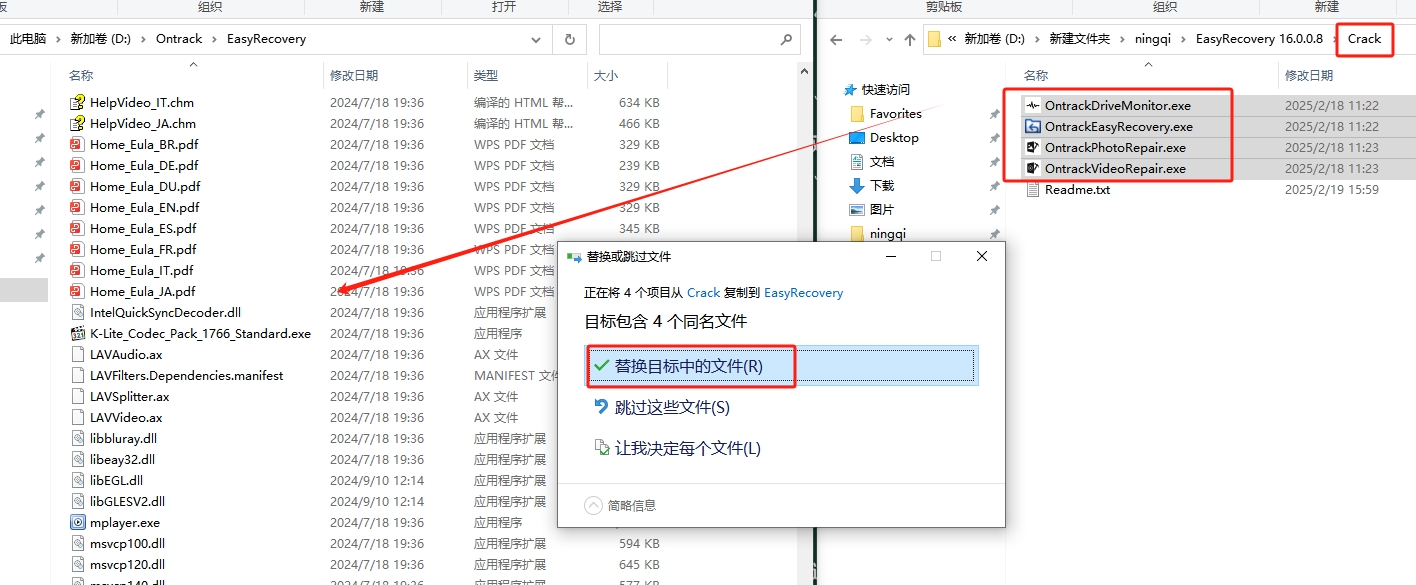Click the Favorites folder icon in sidebar
1416x585 pixels.
tap(856, 113)
